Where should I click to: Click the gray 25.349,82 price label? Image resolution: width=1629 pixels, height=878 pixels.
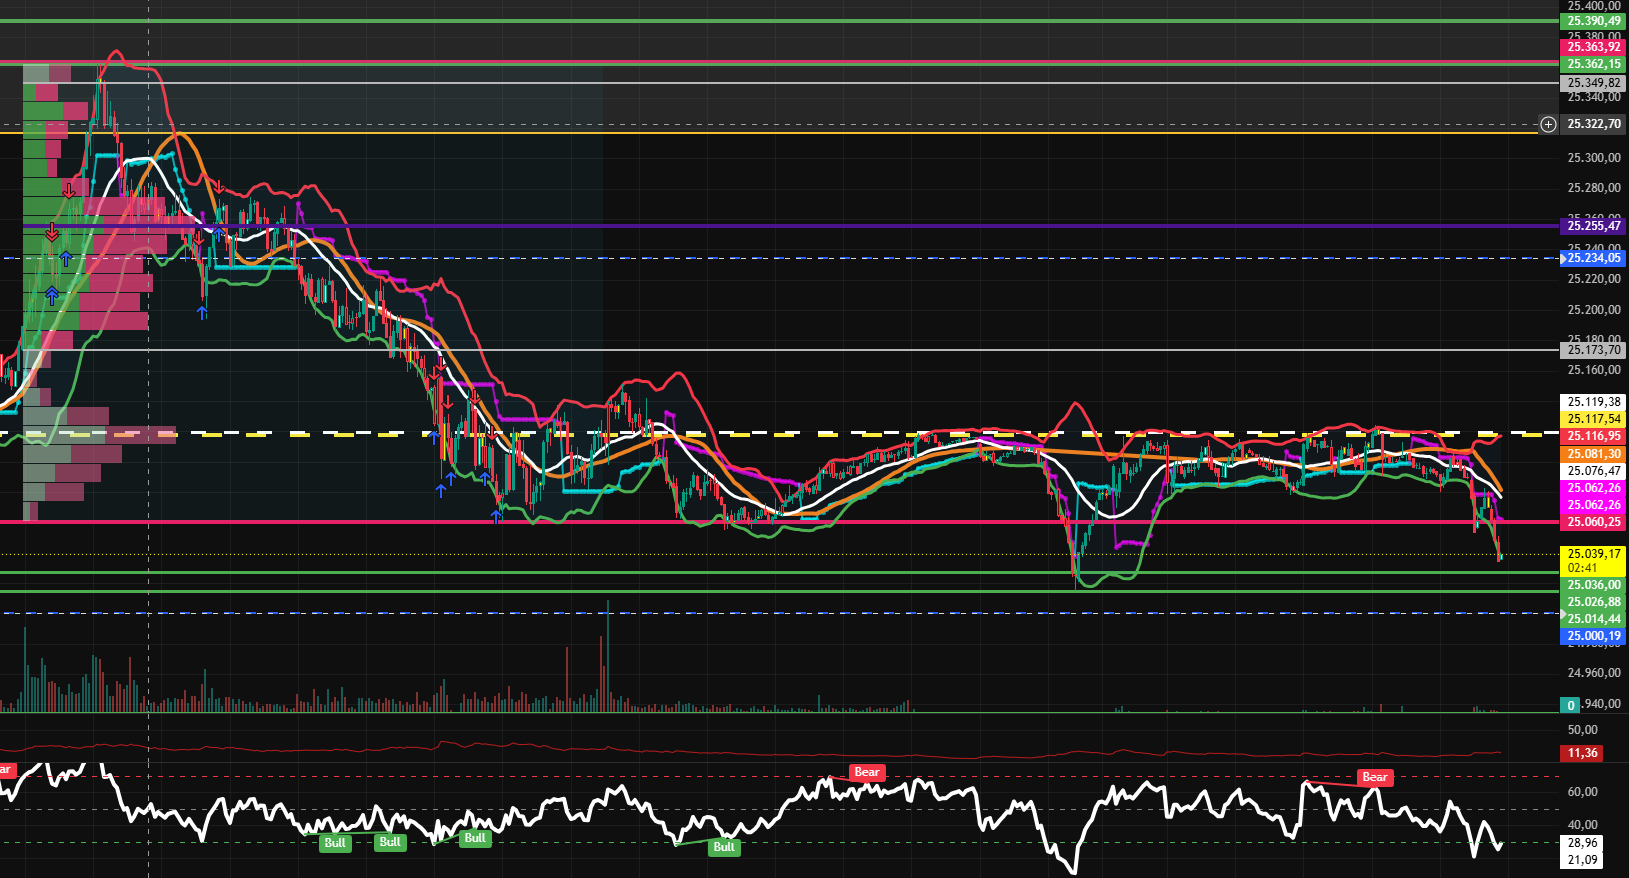point(1594,83)
